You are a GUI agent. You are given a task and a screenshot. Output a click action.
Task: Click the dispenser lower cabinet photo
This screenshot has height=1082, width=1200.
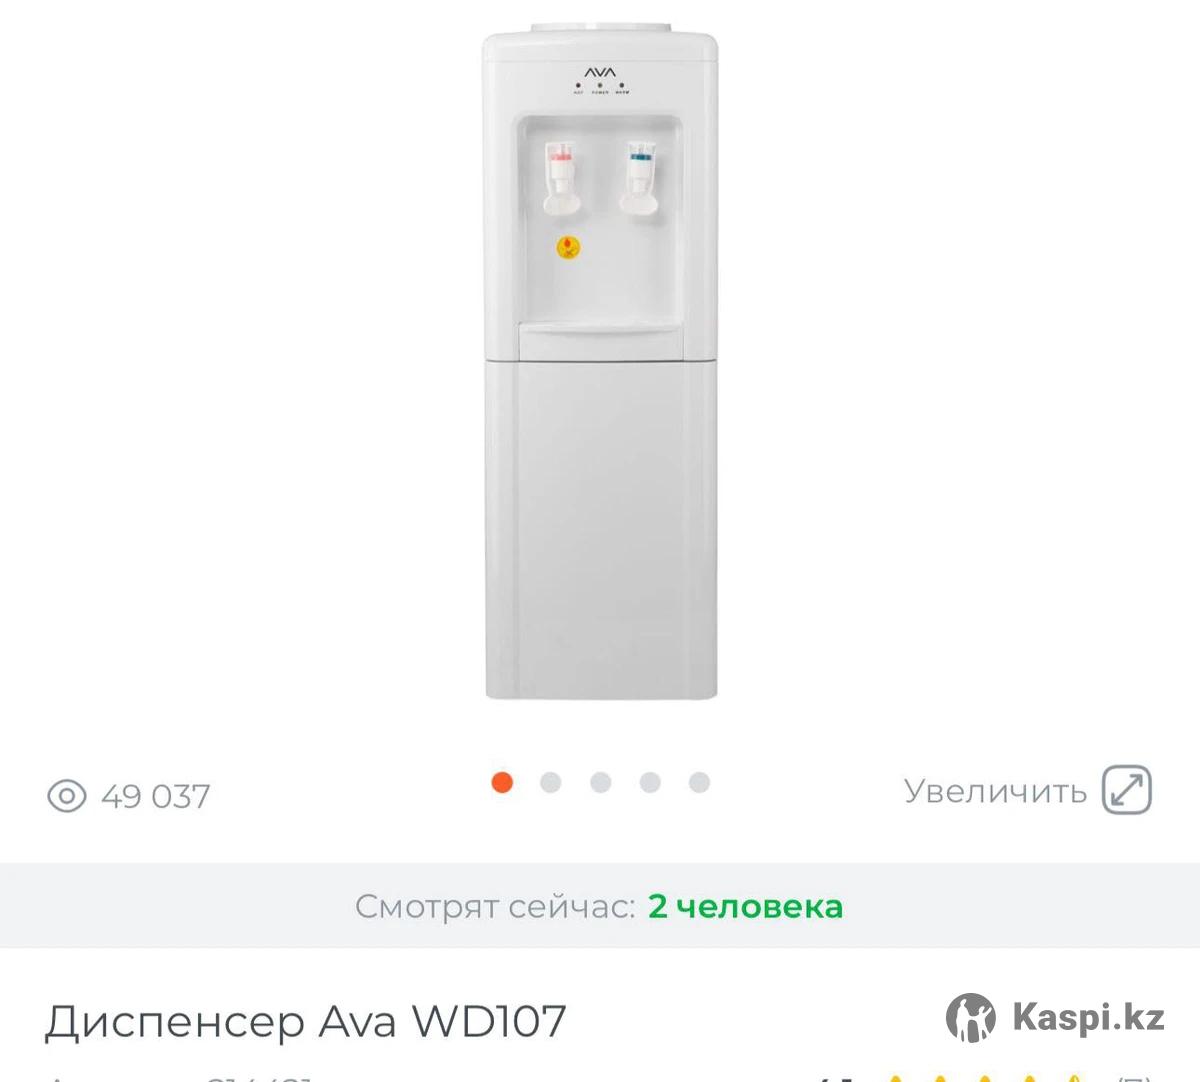[601, 528]
